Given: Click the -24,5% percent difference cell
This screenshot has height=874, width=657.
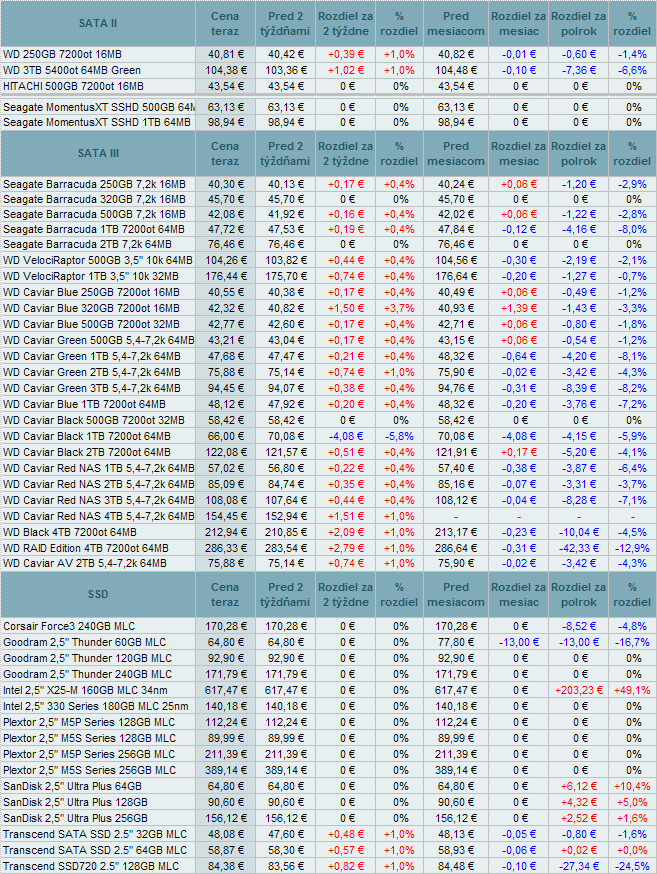Looking at the screenshot, I should [x=632, y=867].
